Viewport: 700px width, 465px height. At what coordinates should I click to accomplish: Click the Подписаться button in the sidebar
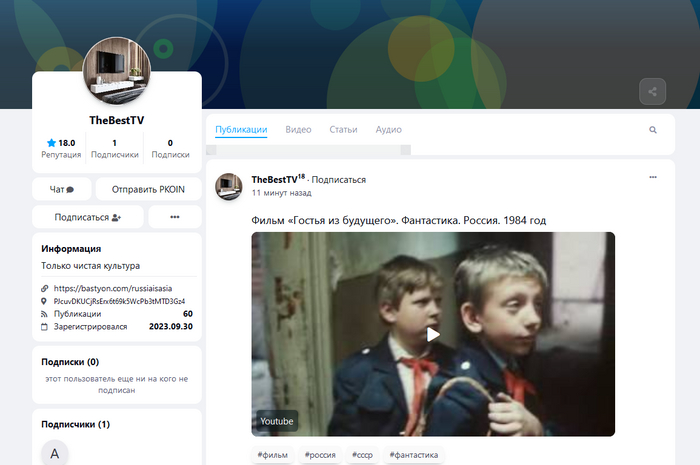coord(88,217)
